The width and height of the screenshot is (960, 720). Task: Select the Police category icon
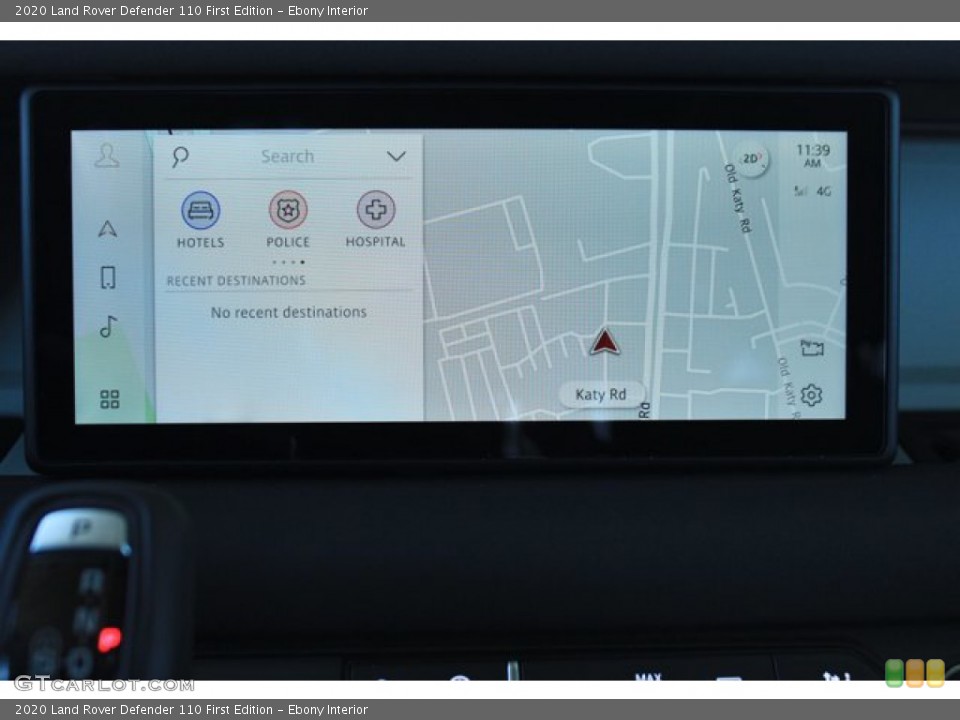pos(288,210)
